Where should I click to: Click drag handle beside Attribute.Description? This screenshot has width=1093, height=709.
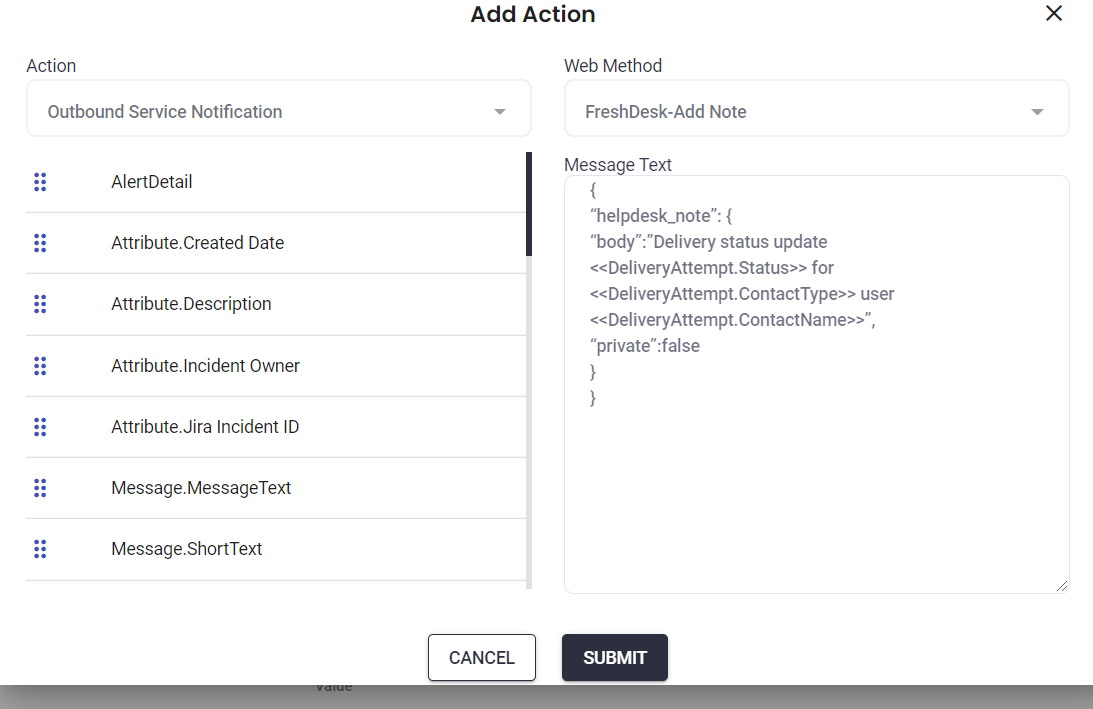tap(40, 304)
